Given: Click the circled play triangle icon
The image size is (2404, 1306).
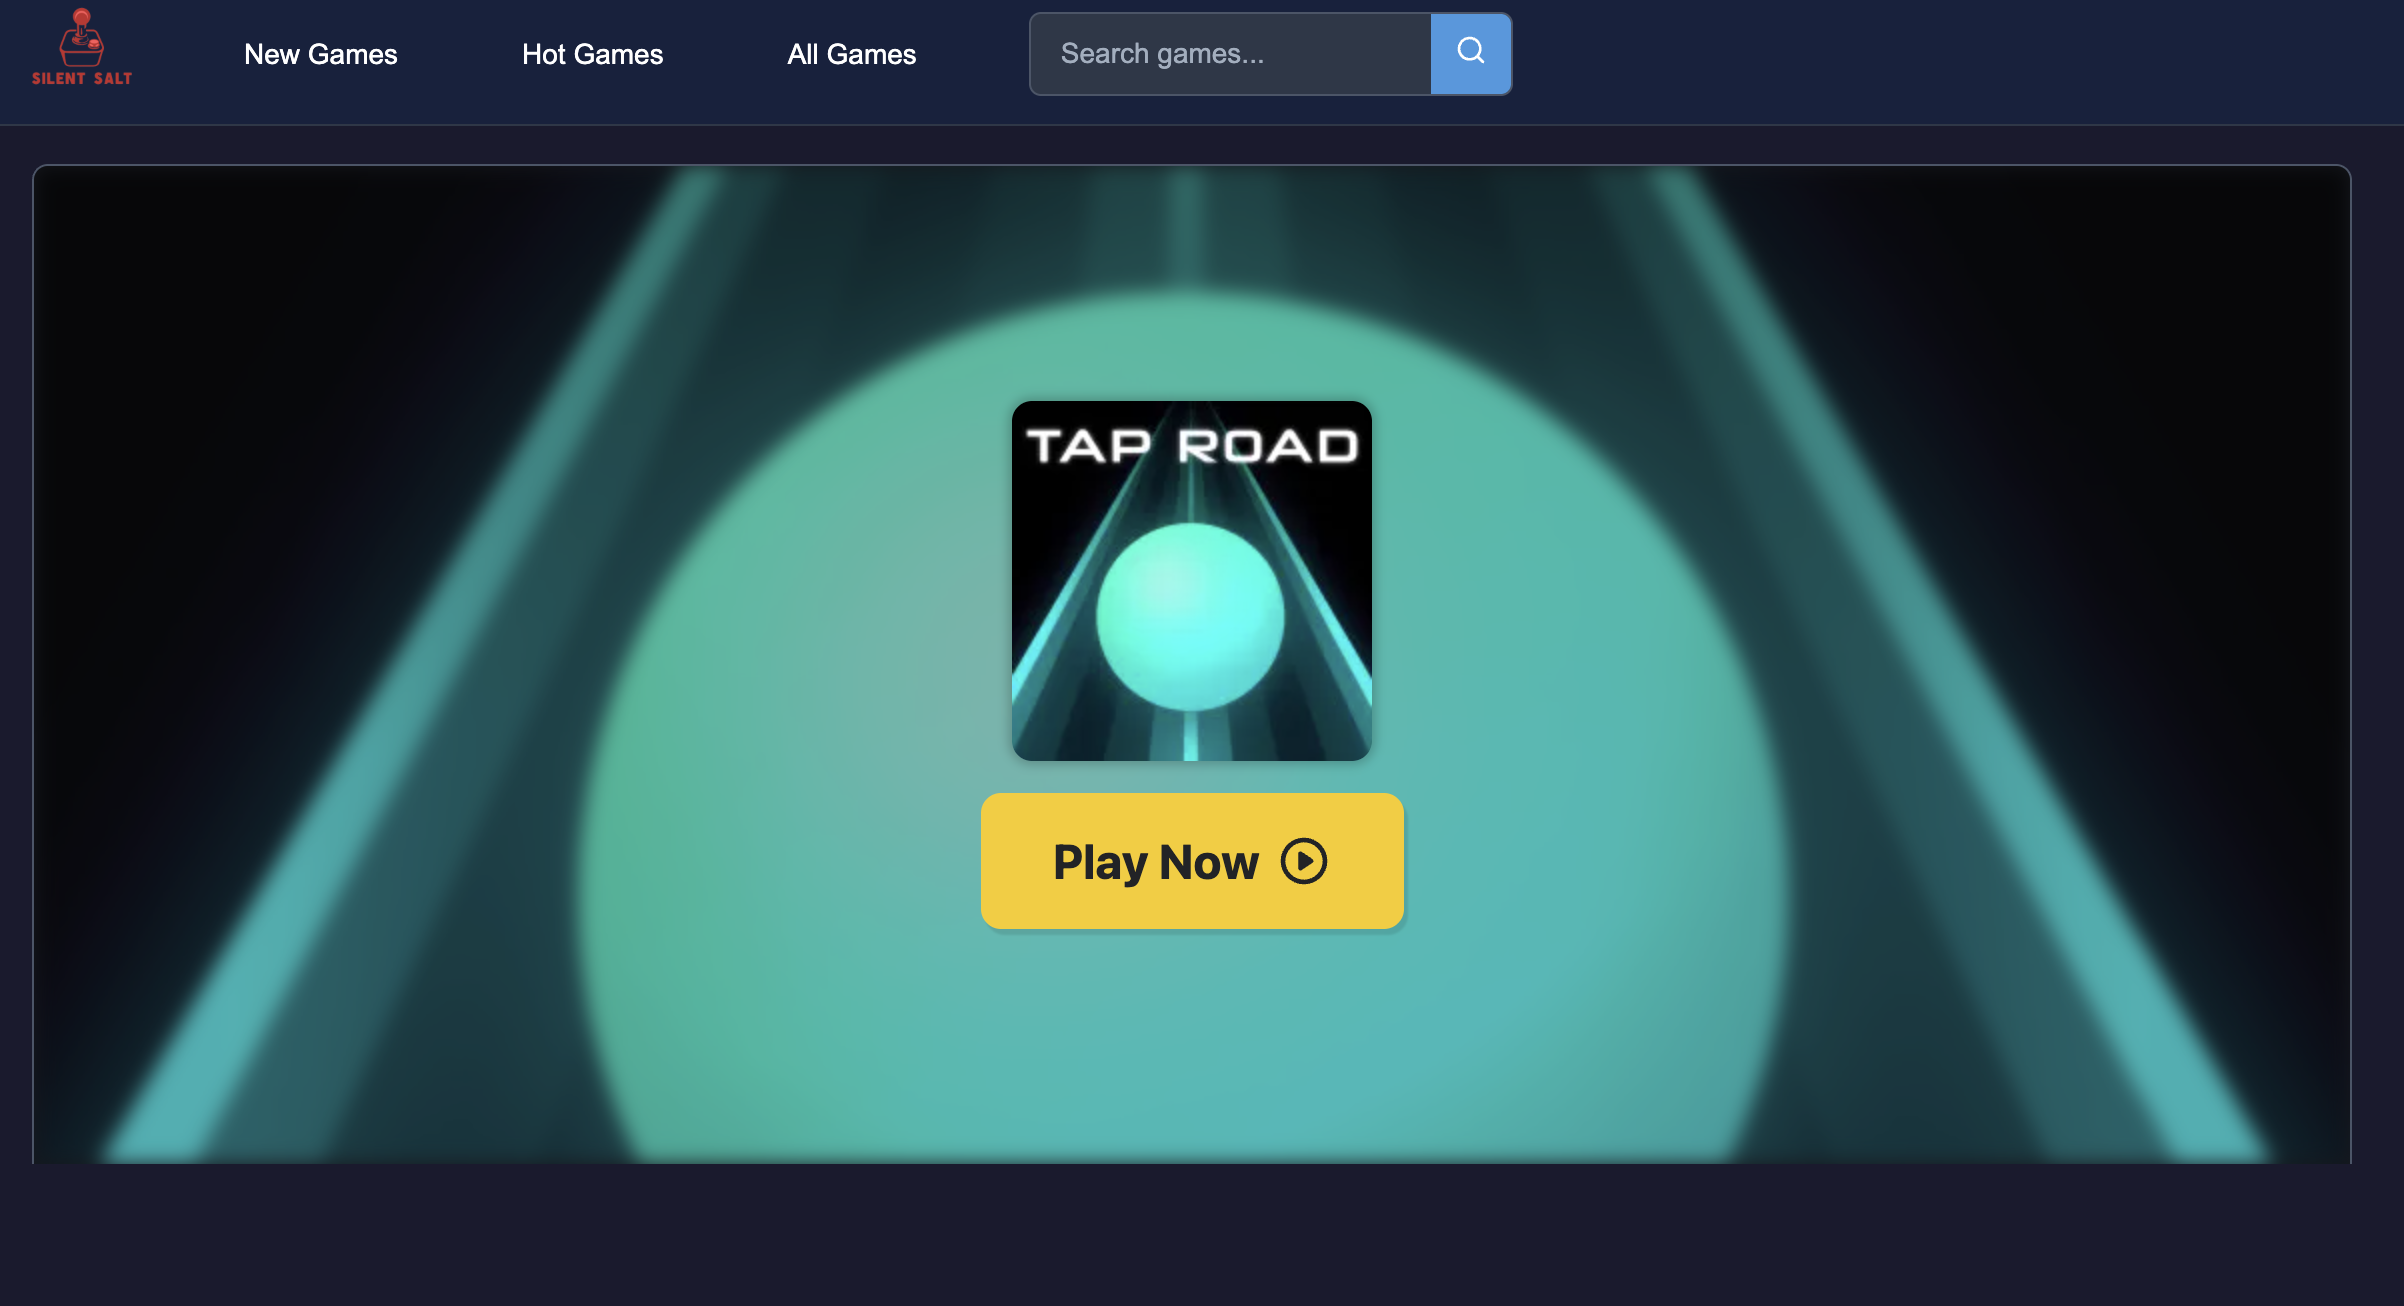Looking at the screenshot, I should 1304,861.
